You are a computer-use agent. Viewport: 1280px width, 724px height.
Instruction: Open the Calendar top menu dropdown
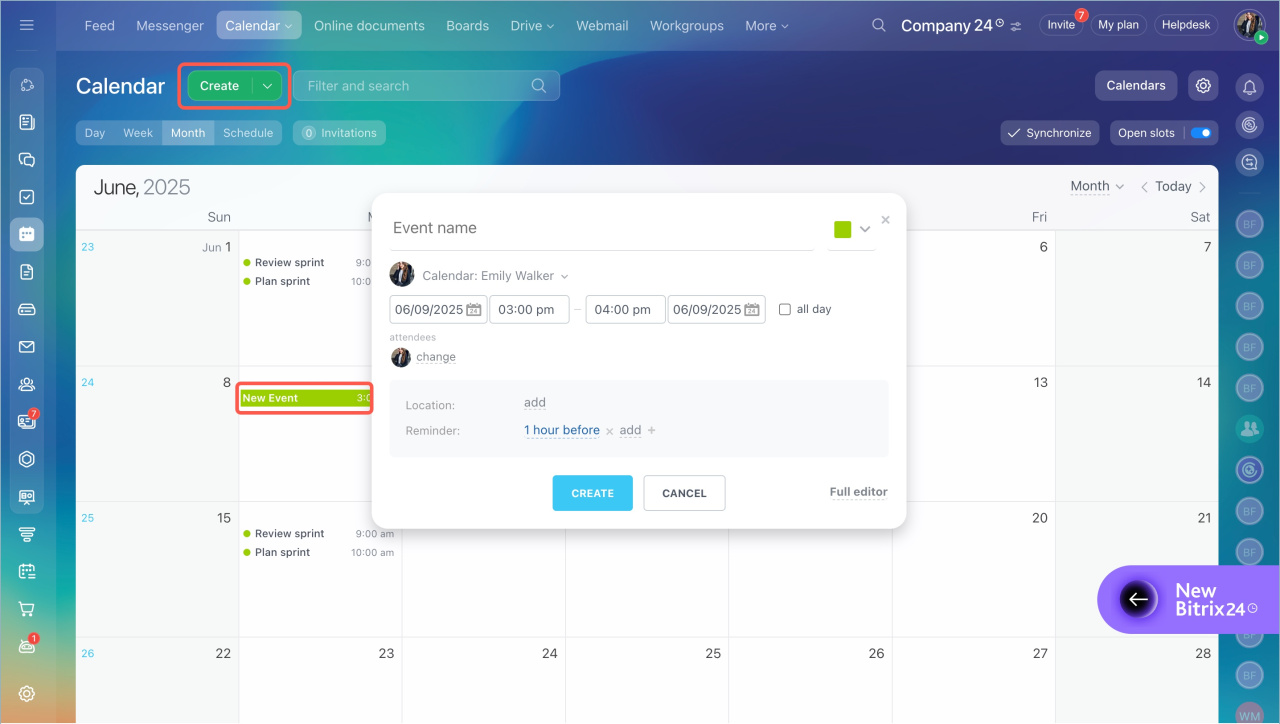click(259, 26)
